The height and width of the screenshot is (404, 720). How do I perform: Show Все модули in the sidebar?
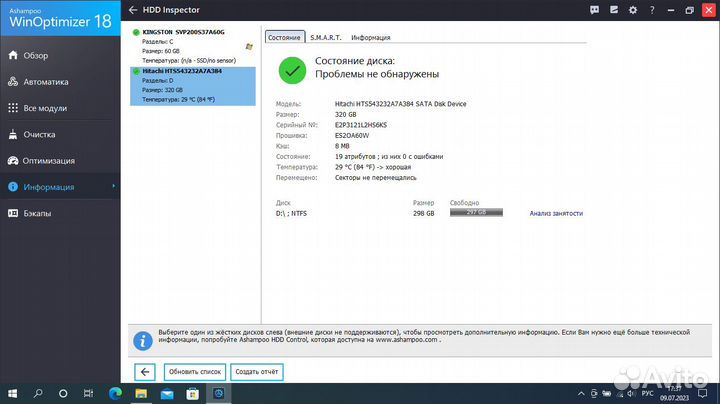60,108
